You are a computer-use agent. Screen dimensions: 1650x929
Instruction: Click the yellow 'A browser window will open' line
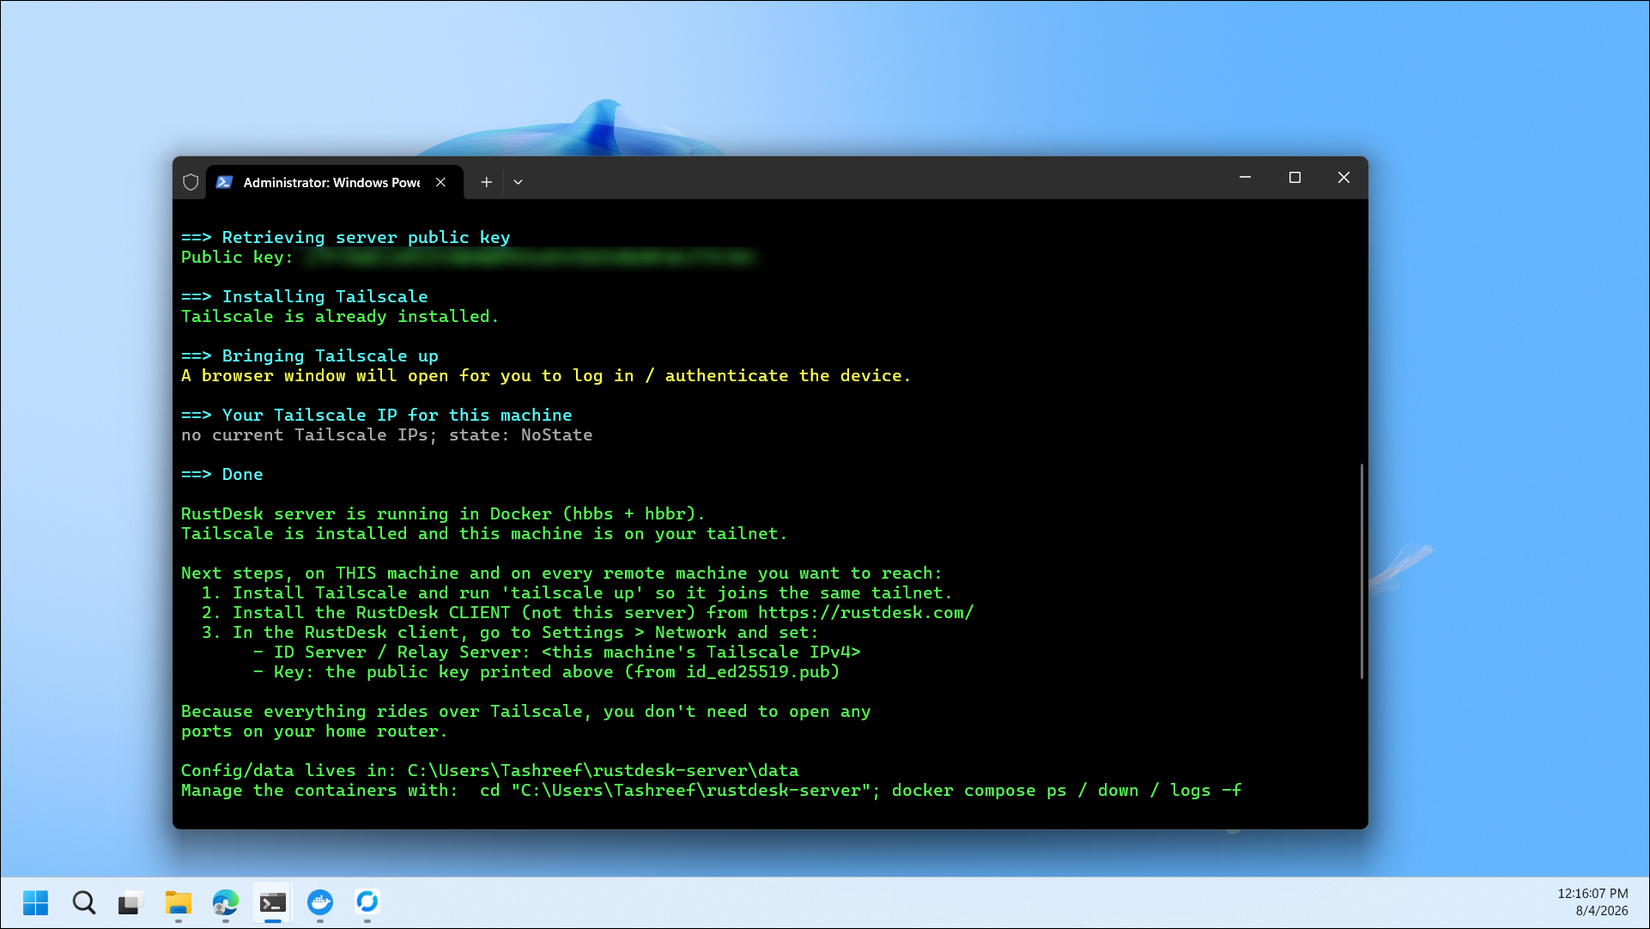[546, 376]
